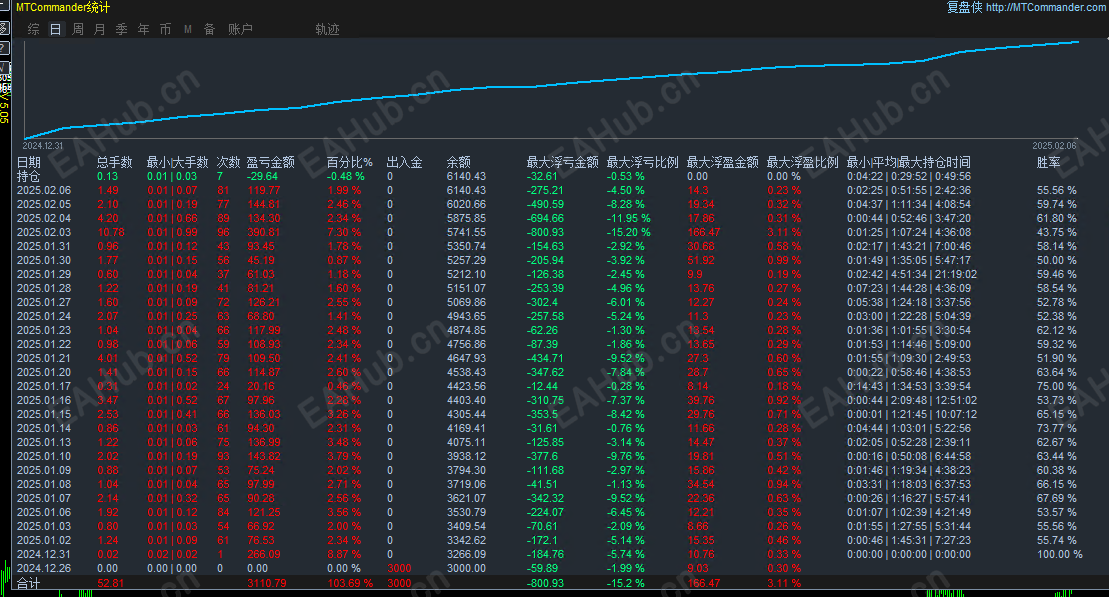Click trade count 96 in 2025.02.03 row
Screen dimensions: 1109x597
tap(223, 232)
